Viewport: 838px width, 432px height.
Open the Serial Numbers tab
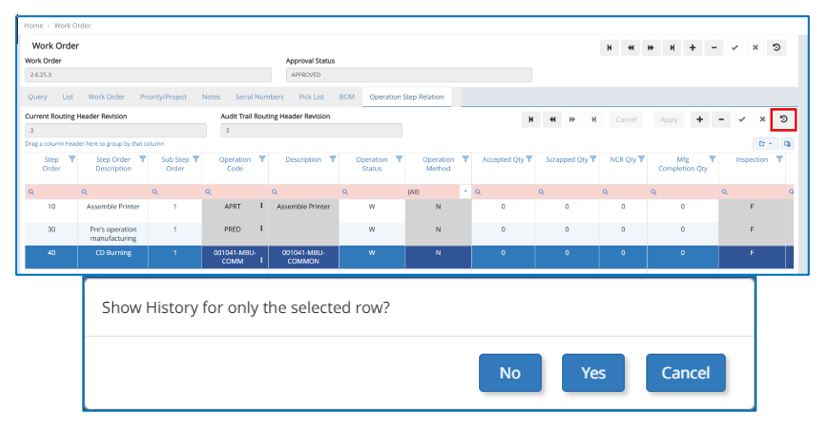259,97
